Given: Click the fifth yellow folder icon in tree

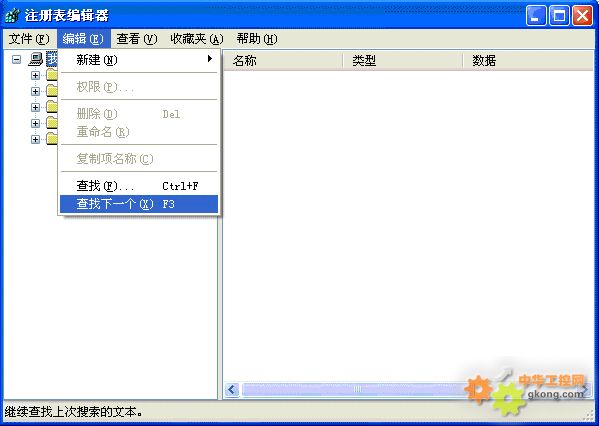Looking at the screenshot, I should click(52, 139).
